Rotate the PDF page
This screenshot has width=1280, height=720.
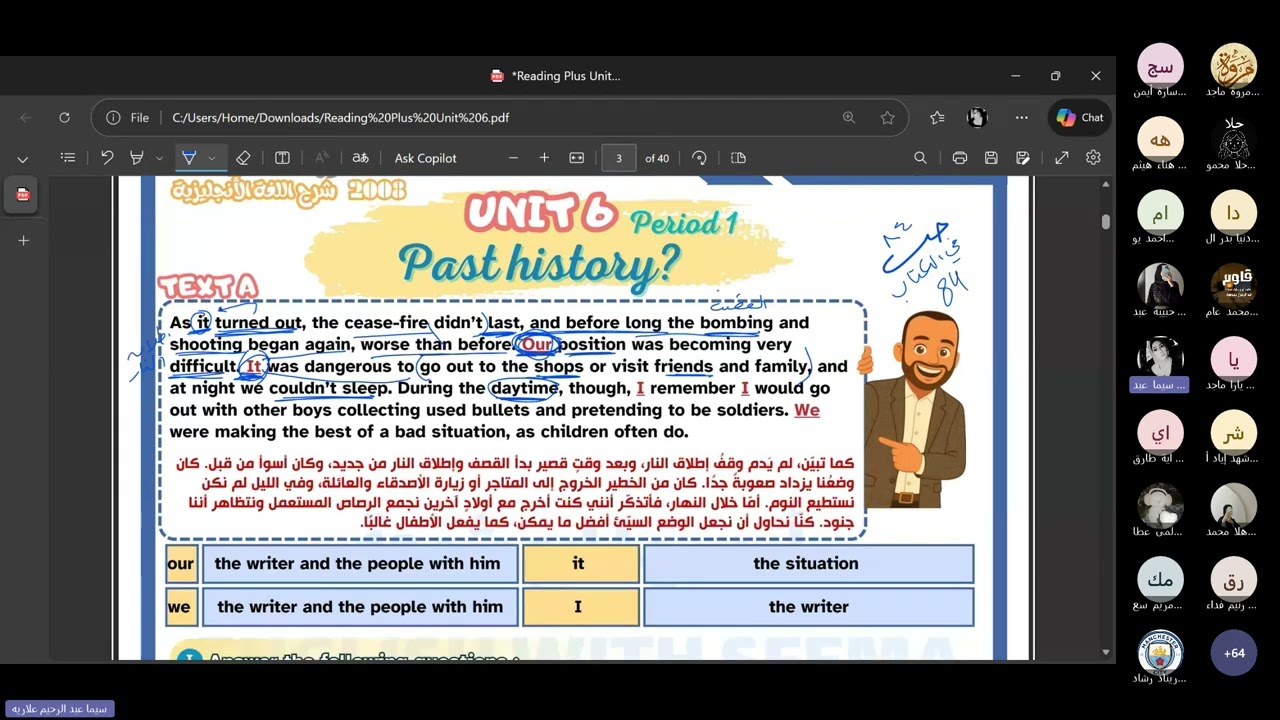(x=699, y=158)
